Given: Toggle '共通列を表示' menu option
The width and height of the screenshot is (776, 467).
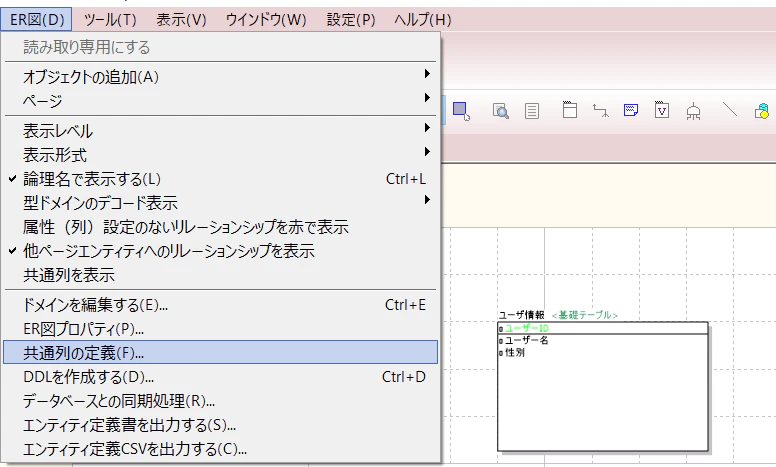Looking at the screenshot, I should tap(221, 275).
